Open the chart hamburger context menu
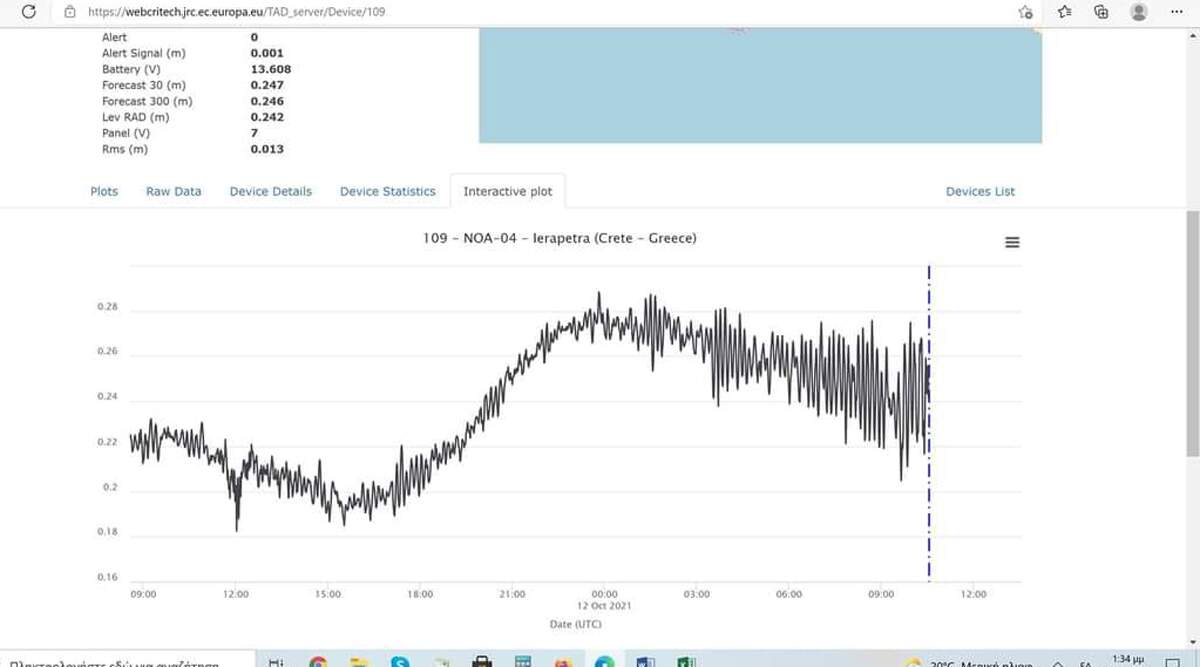1200x667 pixels. pyautogui.click(x=1012, y=242)
